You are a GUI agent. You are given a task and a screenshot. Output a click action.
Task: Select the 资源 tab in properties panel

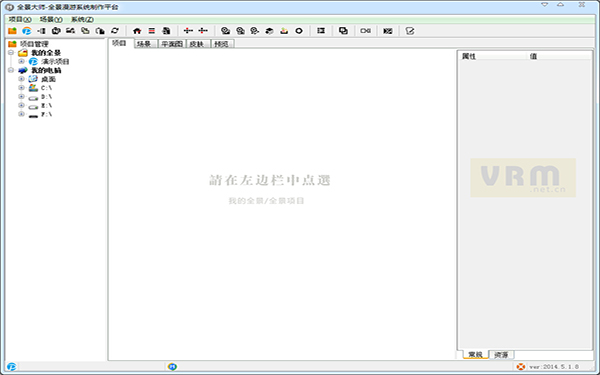click(x=501, y=355)
